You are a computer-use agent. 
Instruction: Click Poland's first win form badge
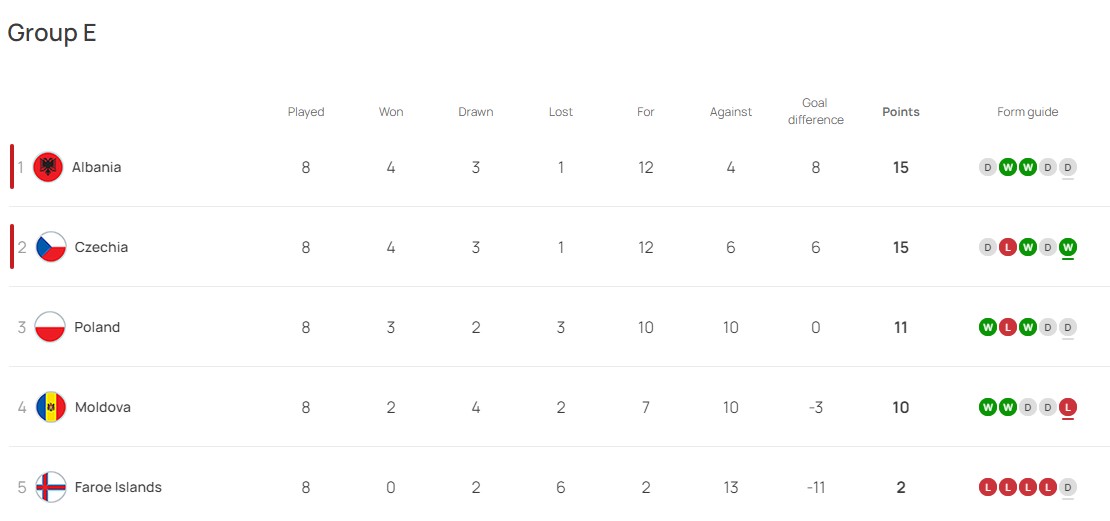click(x=988, y=327)
